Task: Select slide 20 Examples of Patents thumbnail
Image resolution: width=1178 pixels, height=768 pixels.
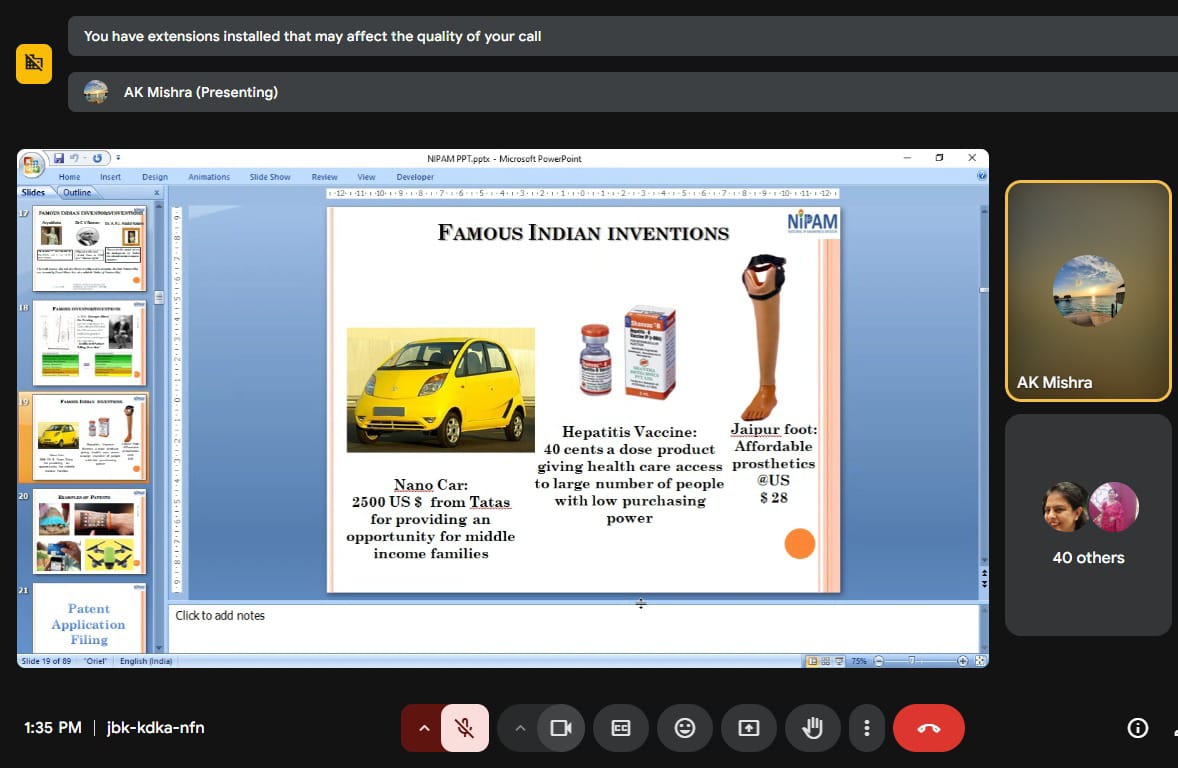Action: click(x=89, y=531)
